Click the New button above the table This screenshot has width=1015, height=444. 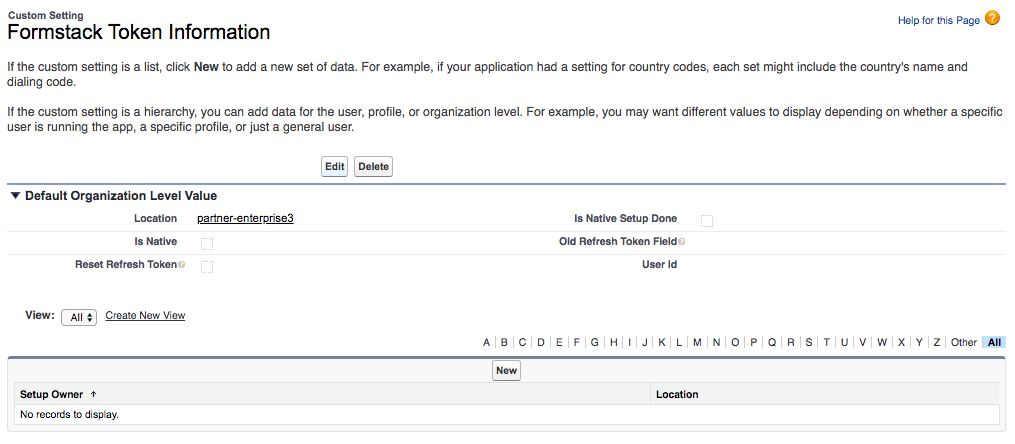pos(506,370)
